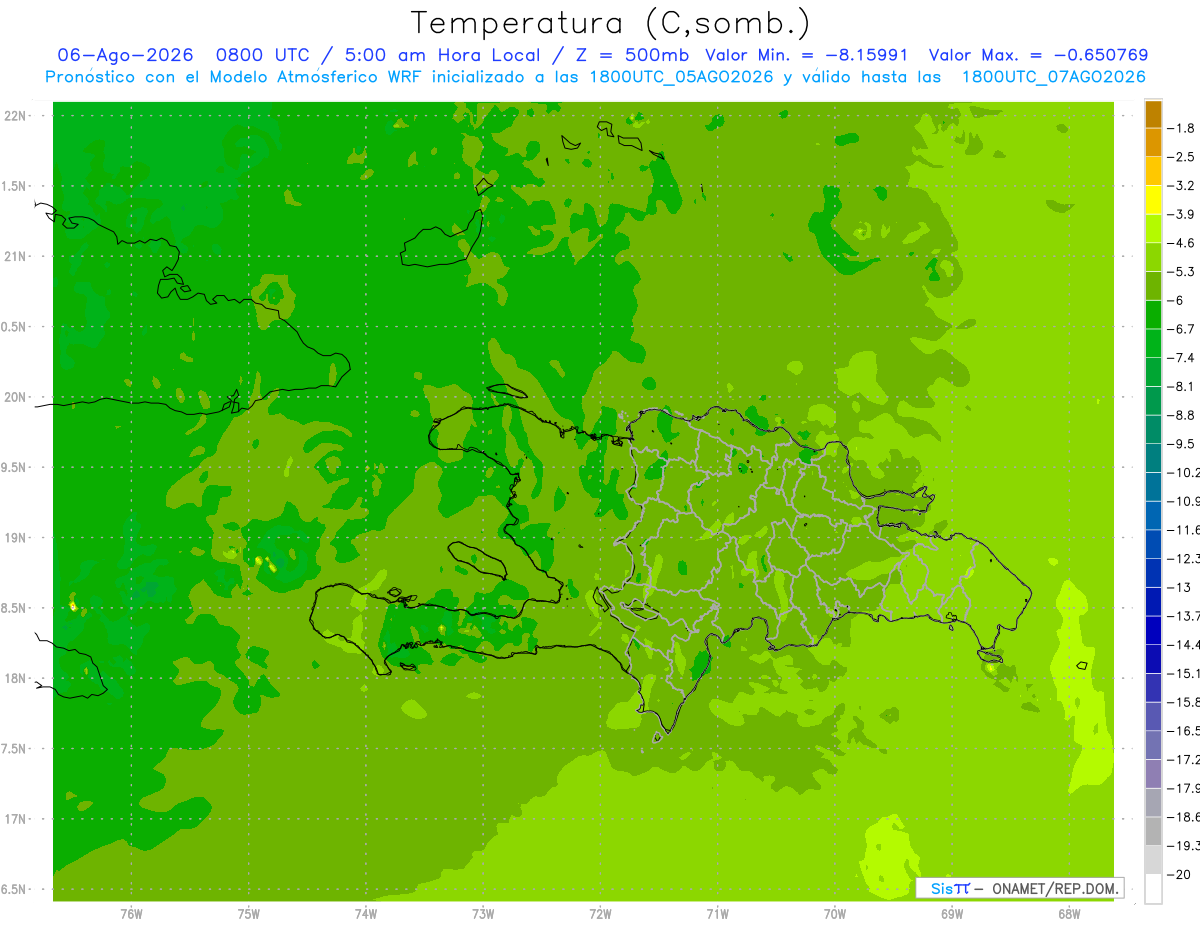Image resolution: width=1200 pixels, height=927 pixels.
Task: Click the '17N' latitude axis label
Action: (17, 818)
